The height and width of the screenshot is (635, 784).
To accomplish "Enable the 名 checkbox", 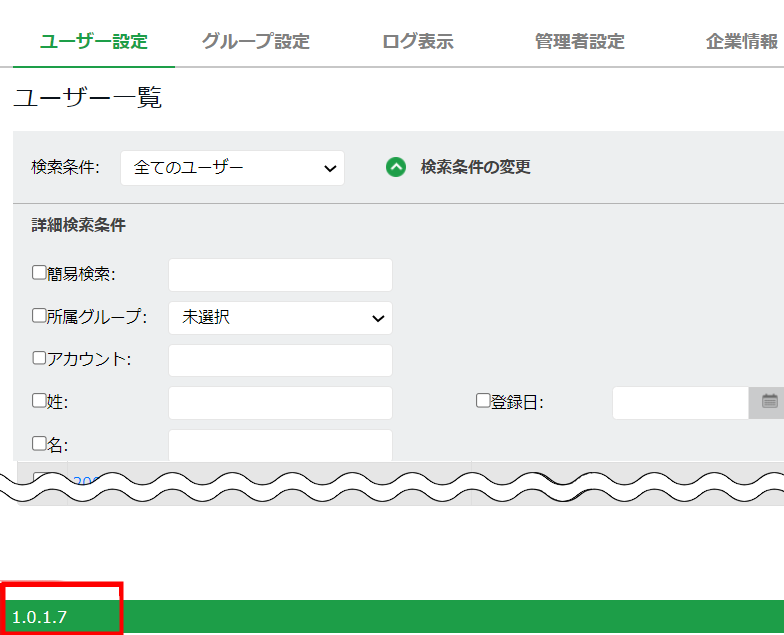I will pos(39,444).
